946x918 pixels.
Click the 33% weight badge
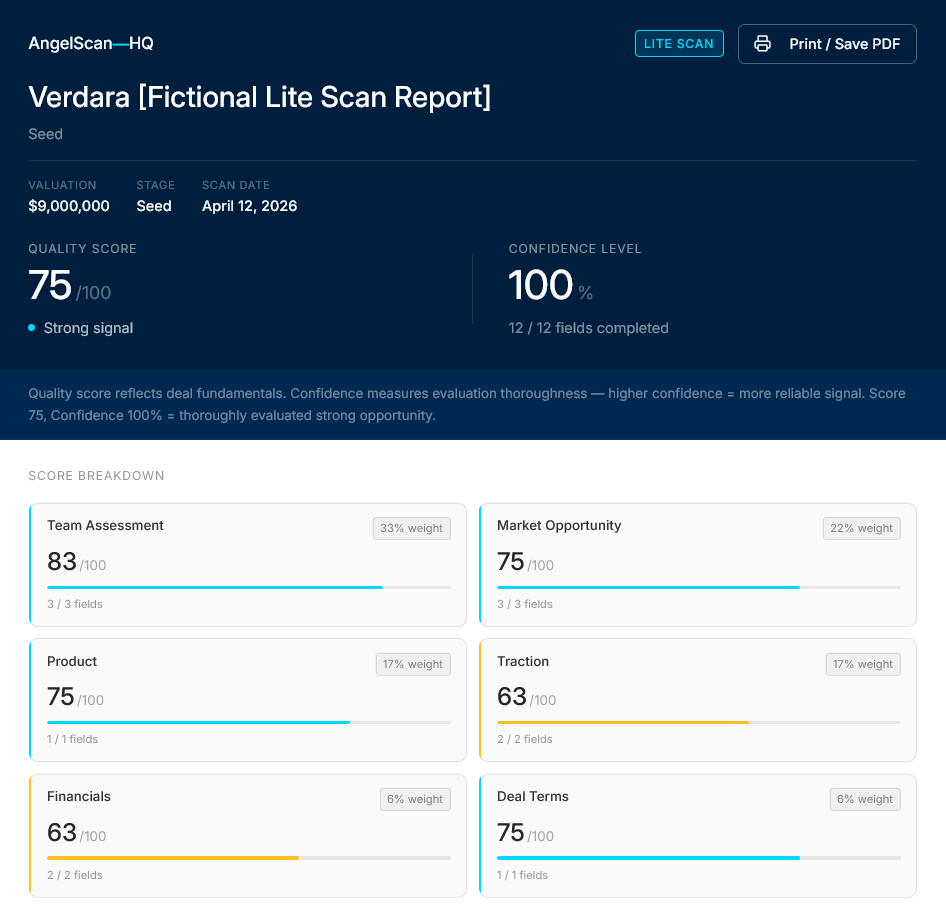click(411, 528)
